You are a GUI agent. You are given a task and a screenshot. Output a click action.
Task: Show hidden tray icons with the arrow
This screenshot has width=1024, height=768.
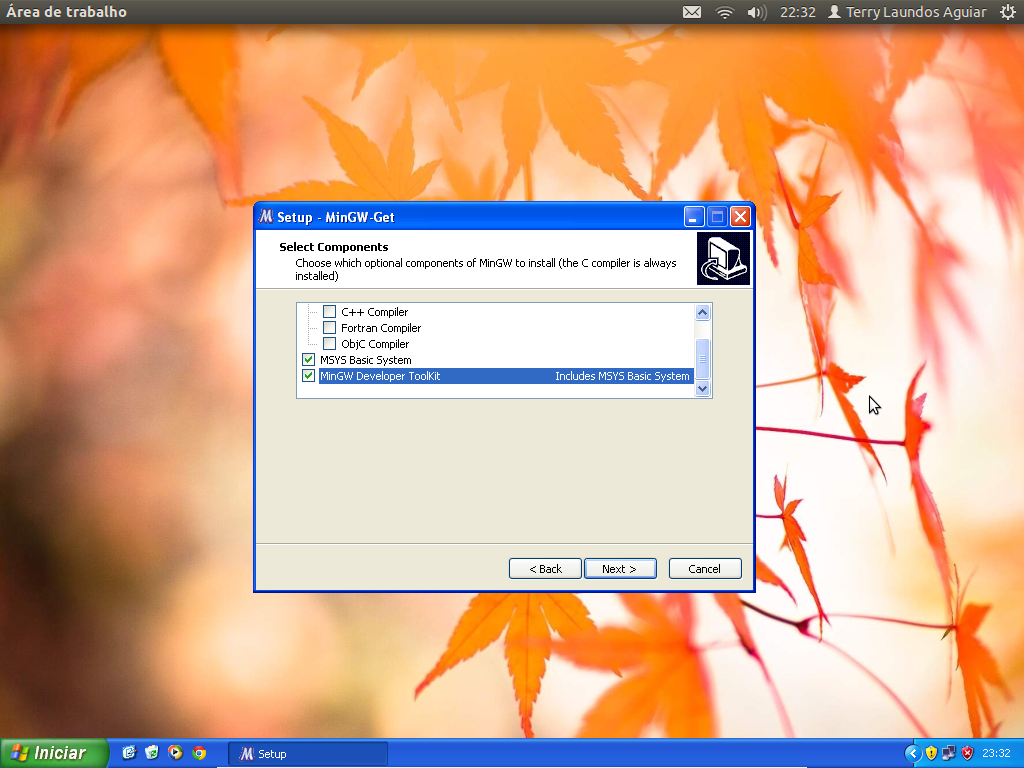tap(913, 754)
